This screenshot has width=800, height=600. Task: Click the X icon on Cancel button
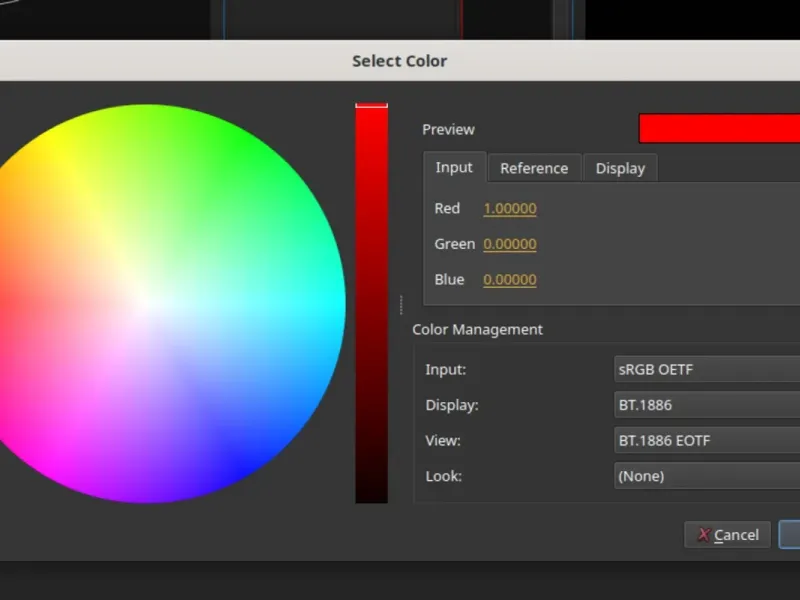click(704, 535)
